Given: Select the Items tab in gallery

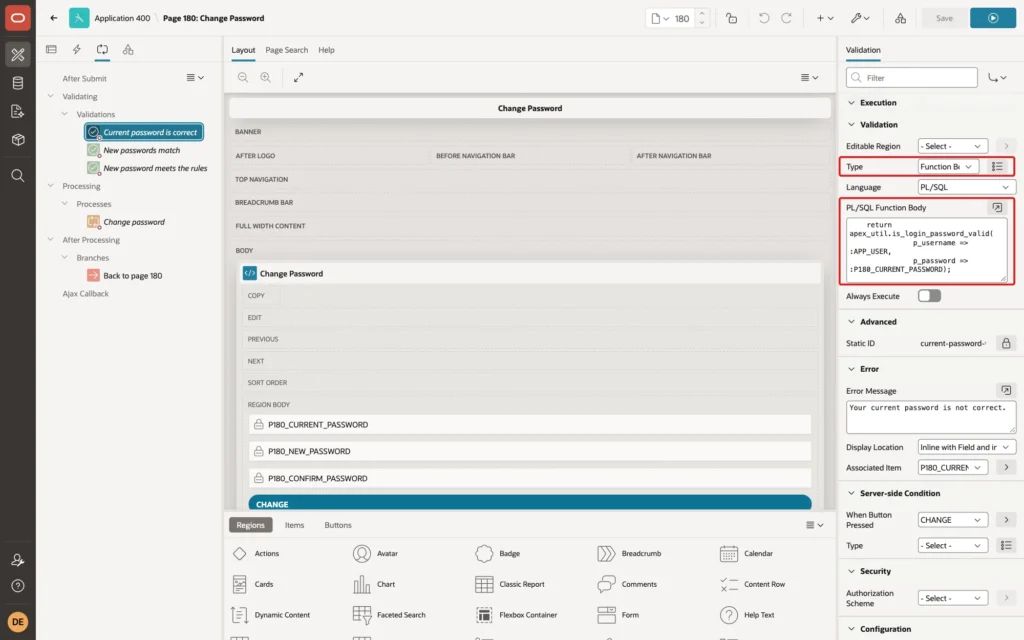Looking at the screenshot, I should pyautogui.click(x=295, y=525).
